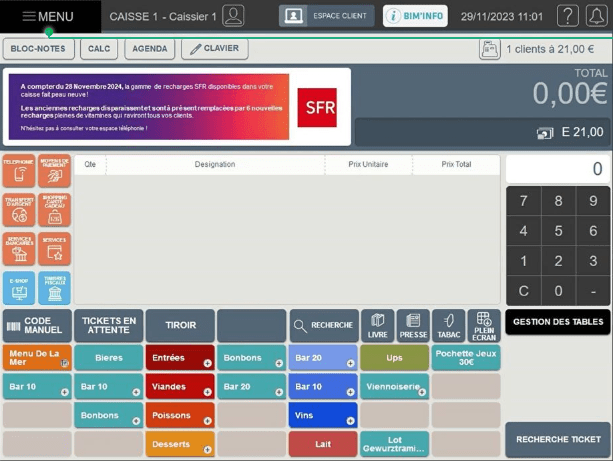Tap keypad digit 3
613x463 pixels.
pyautogui.click(x=593, y=261)
